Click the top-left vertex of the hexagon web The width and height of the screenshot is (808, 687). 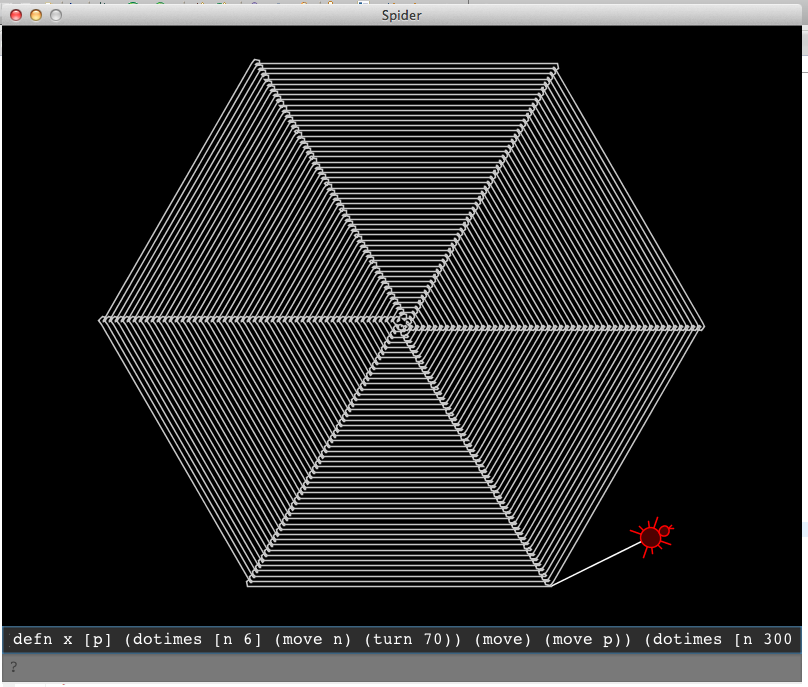(x=256, y=62)
